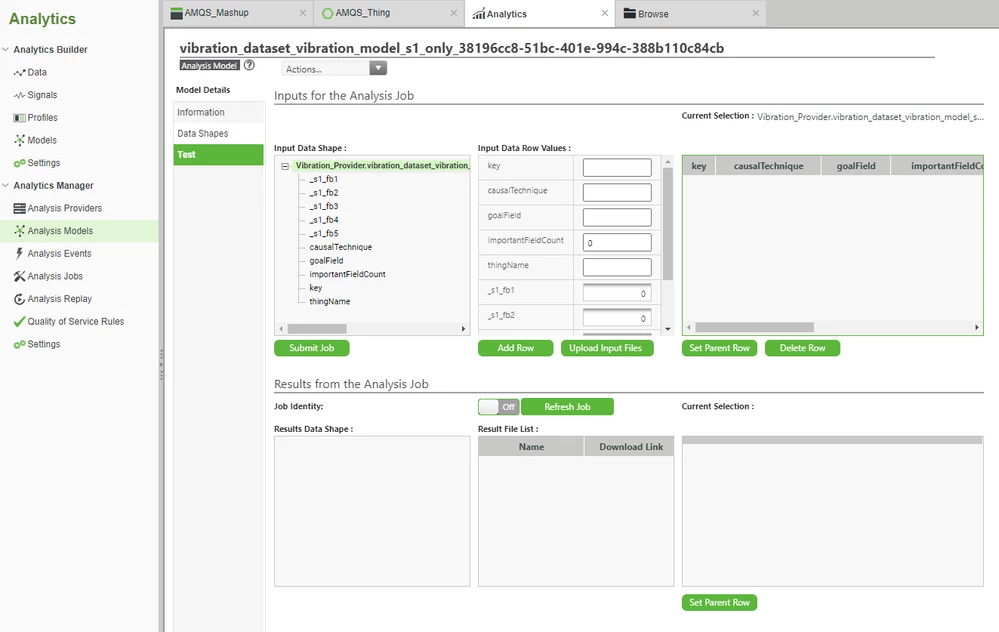Collapse Vibration_Provider tree node

click(x=285, y=166)
